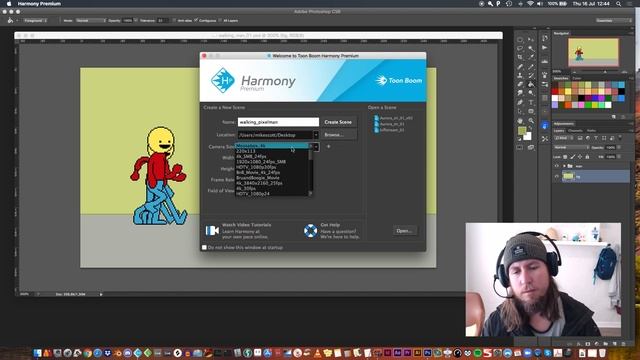
Task: Select the Crop tool in Photoshop toolbox
Action: click(520, 57)
